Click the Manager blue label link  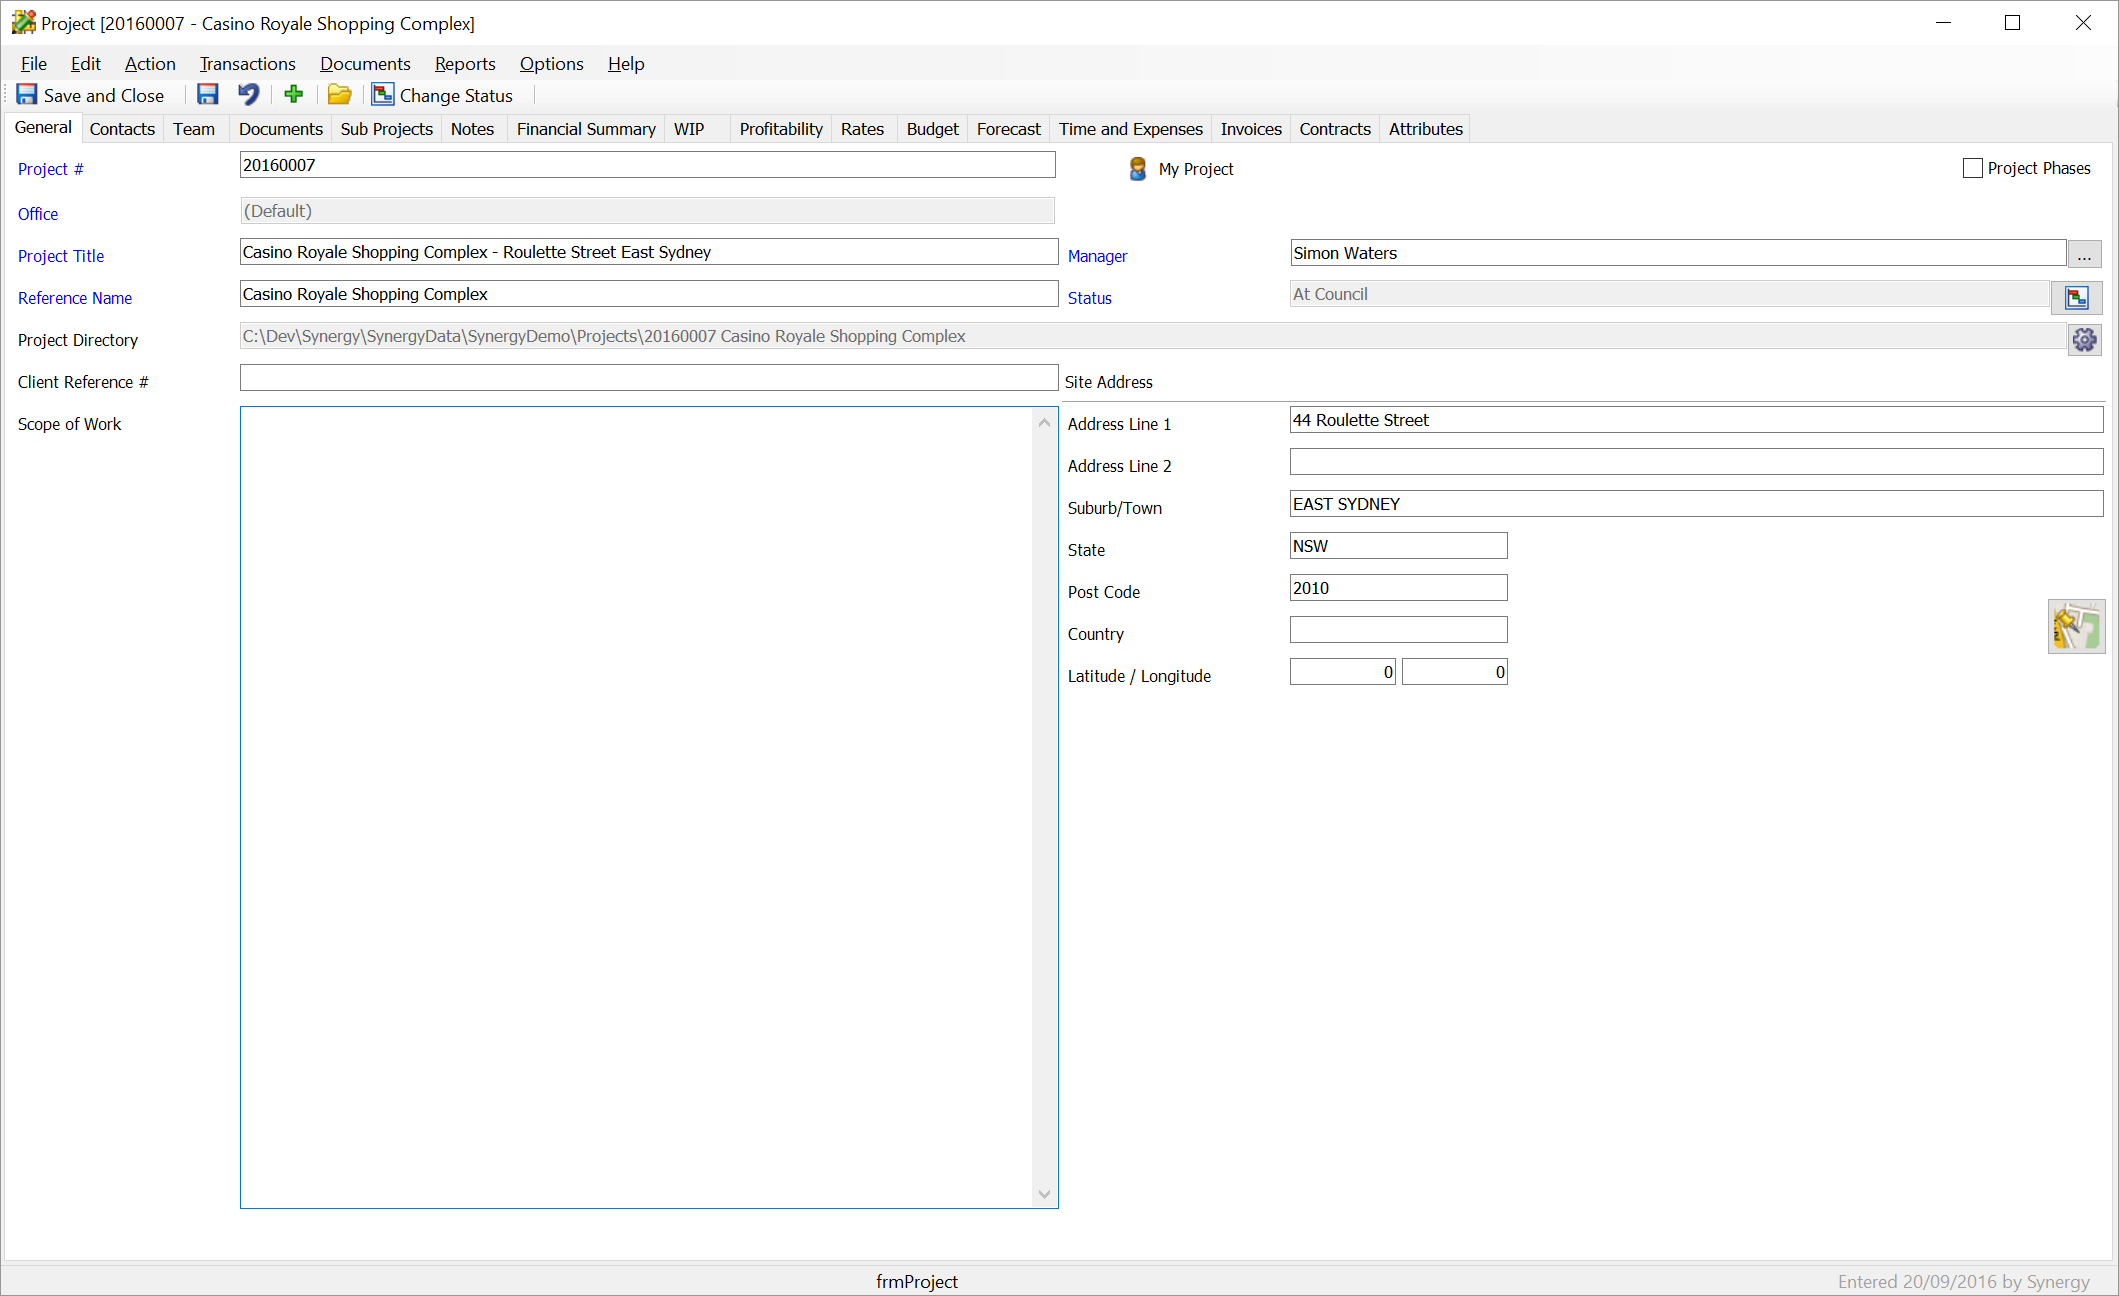click(x=1097, y=256)
